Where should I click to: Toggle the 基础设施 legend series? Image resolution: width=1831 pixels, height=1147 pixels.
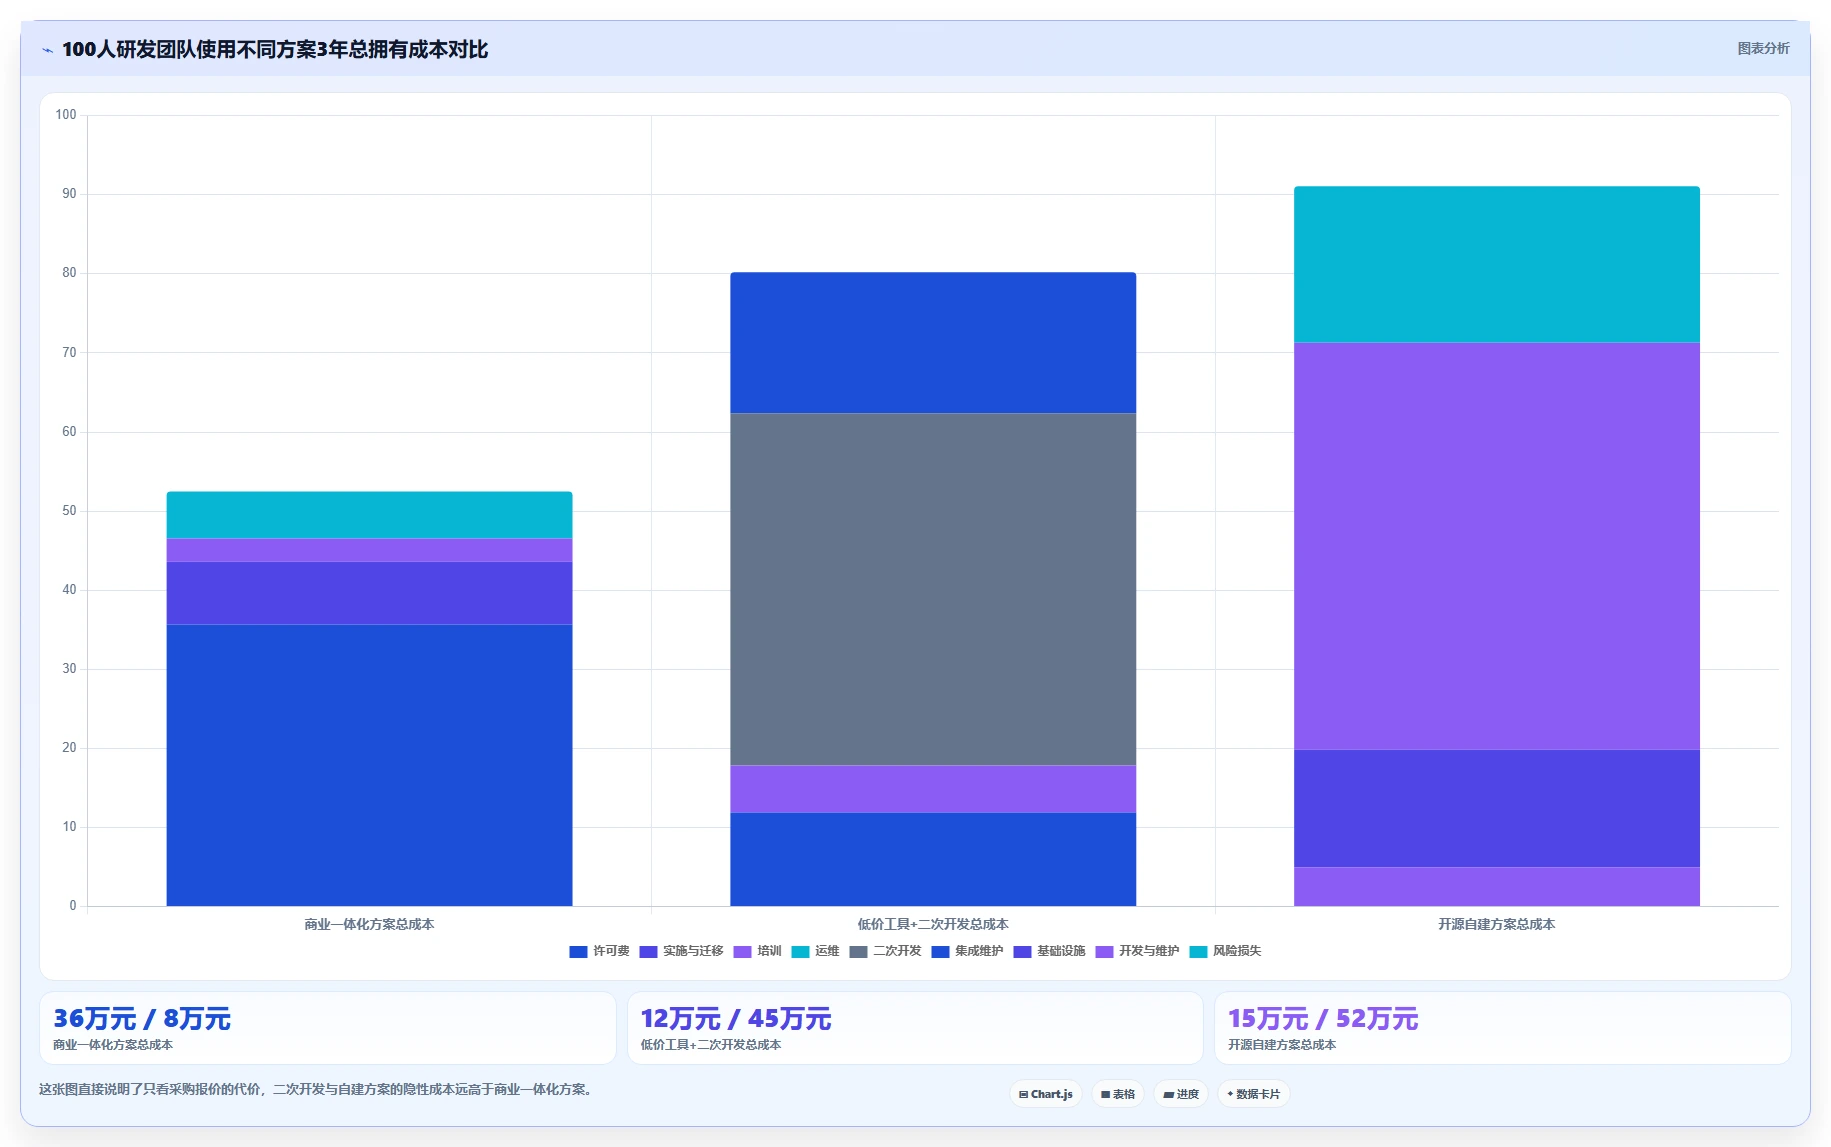(1049, 951)
